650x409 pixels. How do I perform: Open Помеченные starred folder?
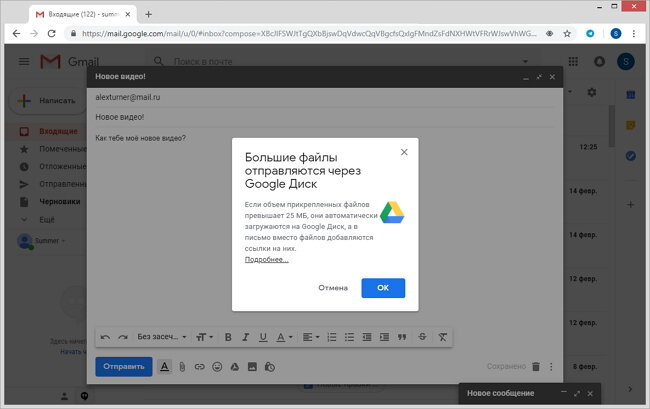pos(63,149)
